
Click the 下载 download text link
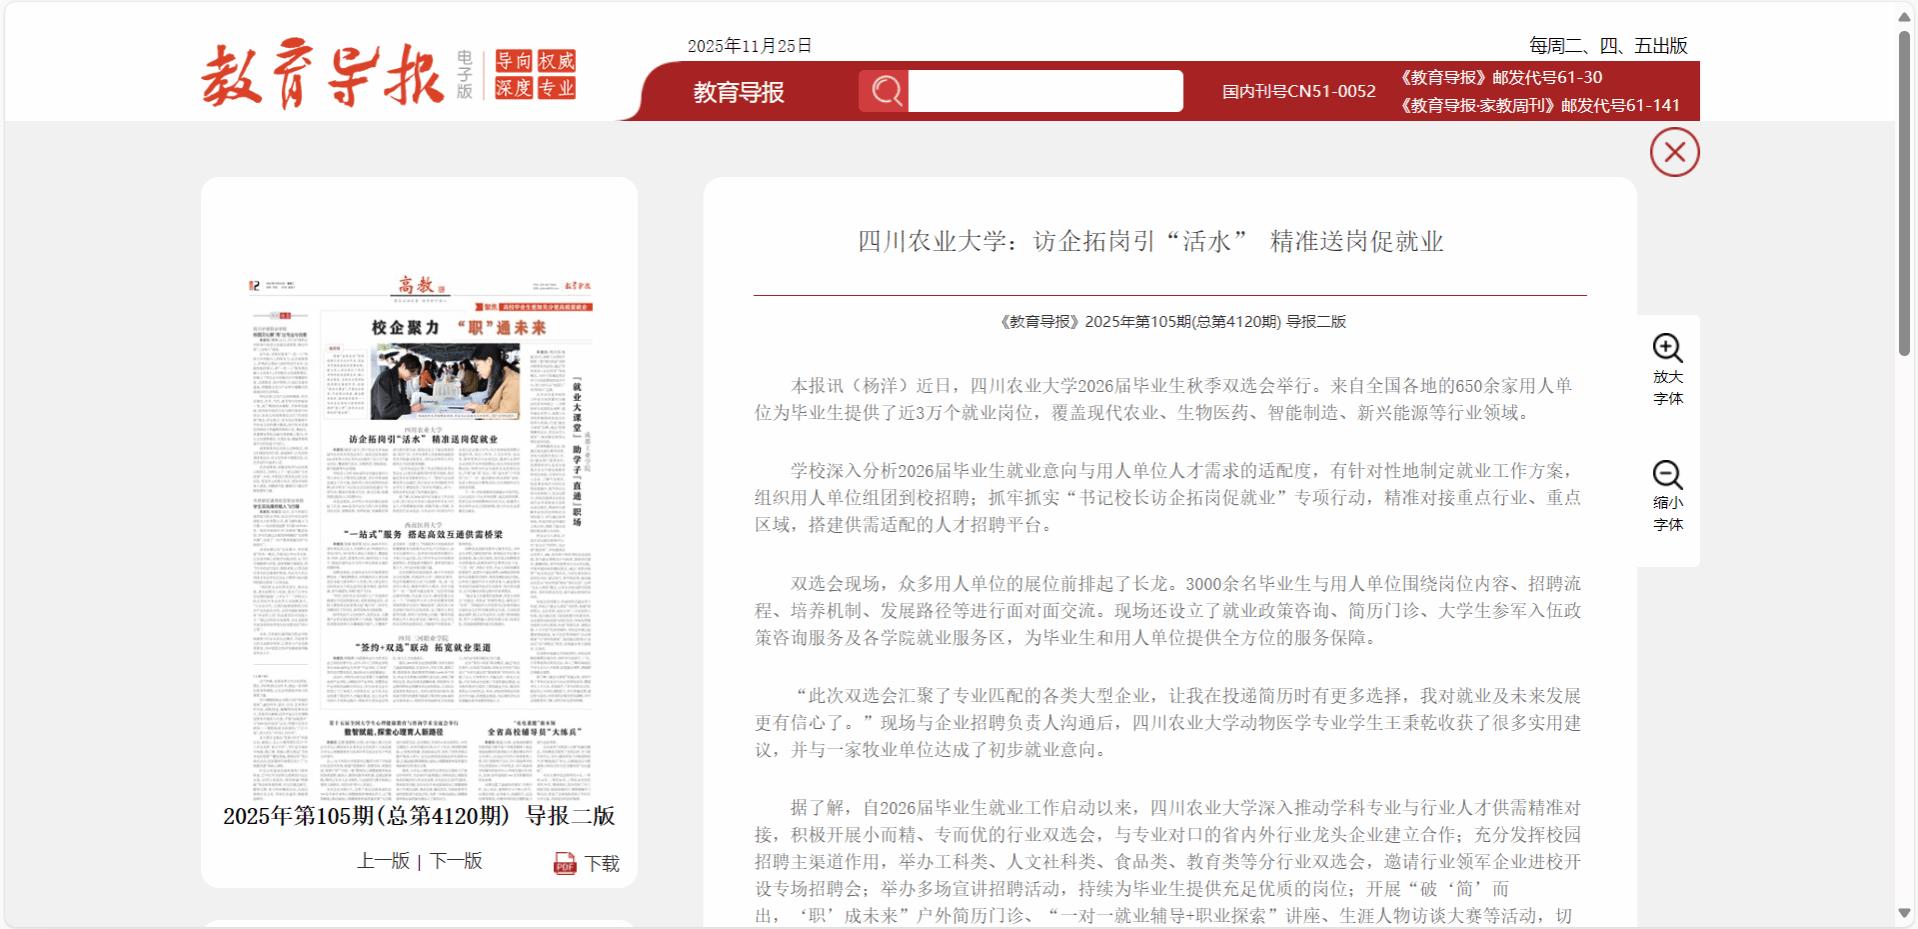pyautogui.click(x=602, y=863)
